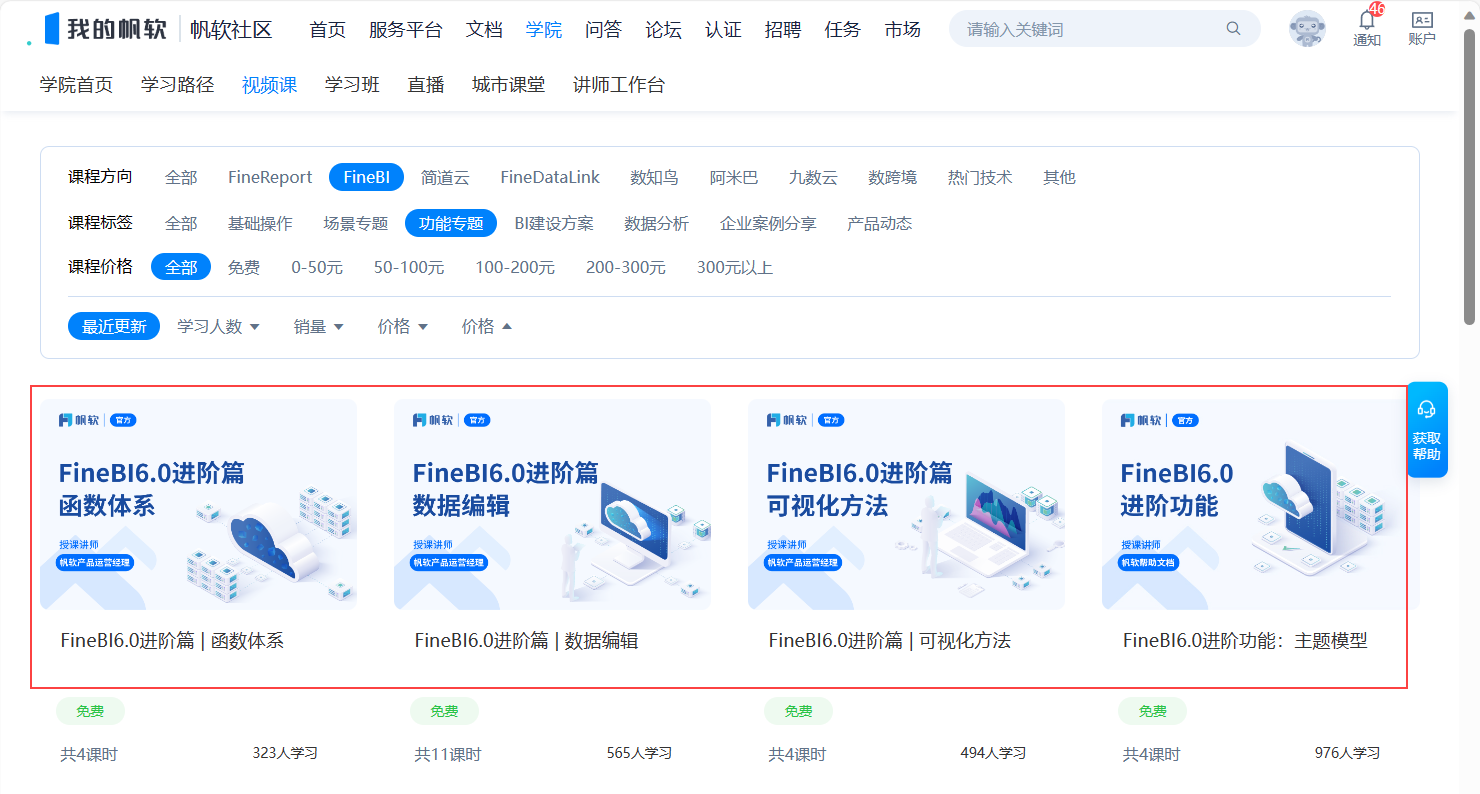
Task: Click the 我的帆软 logo
Action: (107, 29)
